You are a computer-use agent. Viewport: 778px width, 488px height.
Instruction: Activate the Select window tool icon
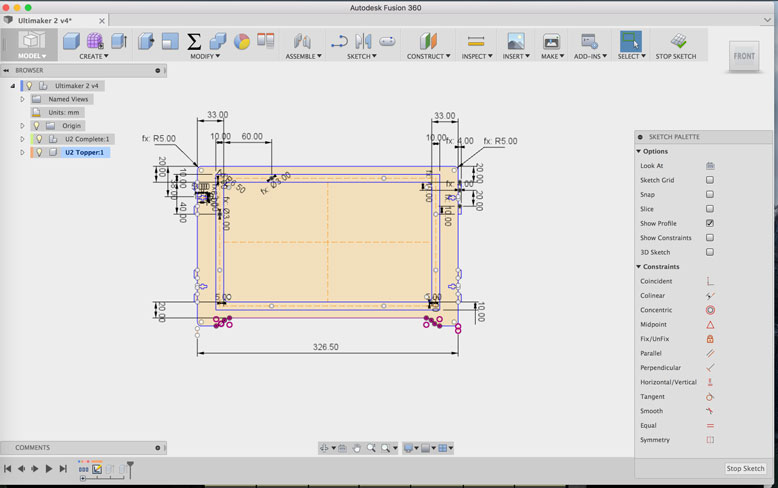631,41
